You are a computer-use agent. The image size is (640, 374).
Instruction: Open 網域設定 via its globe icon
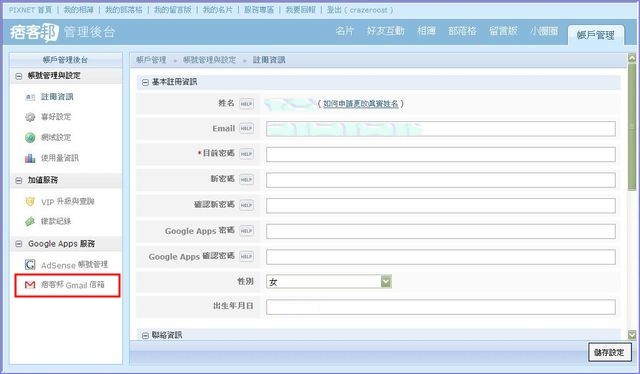point(30,138)
